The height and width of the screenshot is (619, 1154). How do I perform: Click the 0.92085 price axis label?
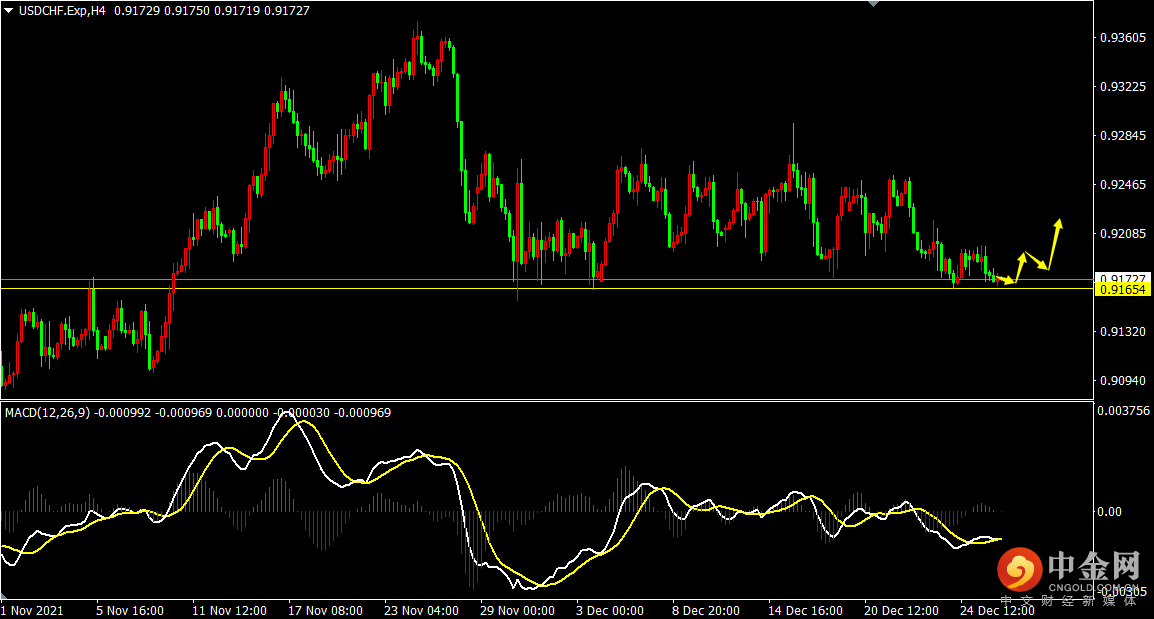[x=1123, y=233]
